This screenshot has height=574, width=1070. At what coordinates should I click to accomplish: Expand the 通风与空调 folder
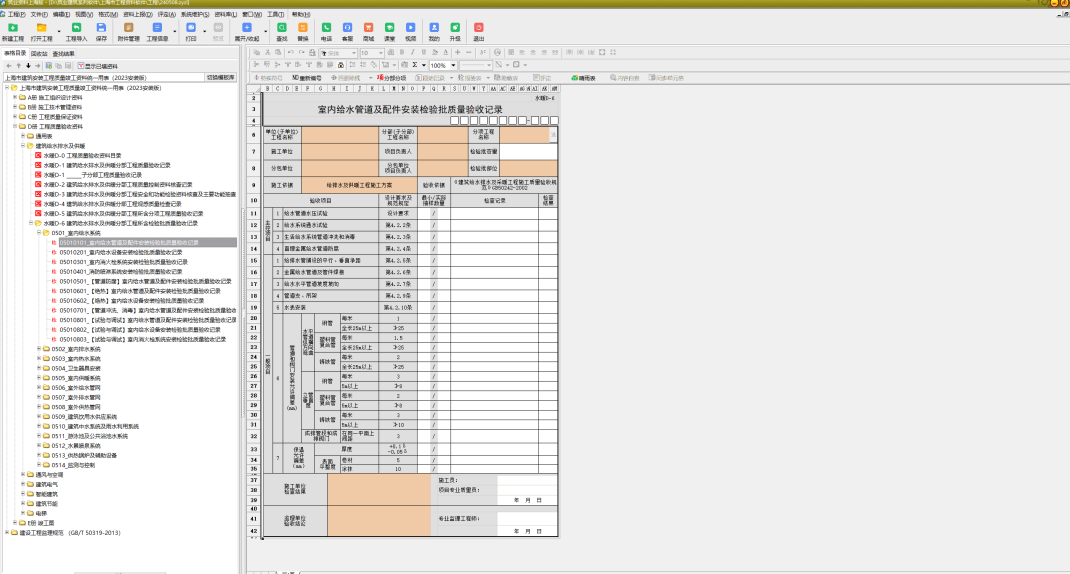tap(23, 474)
